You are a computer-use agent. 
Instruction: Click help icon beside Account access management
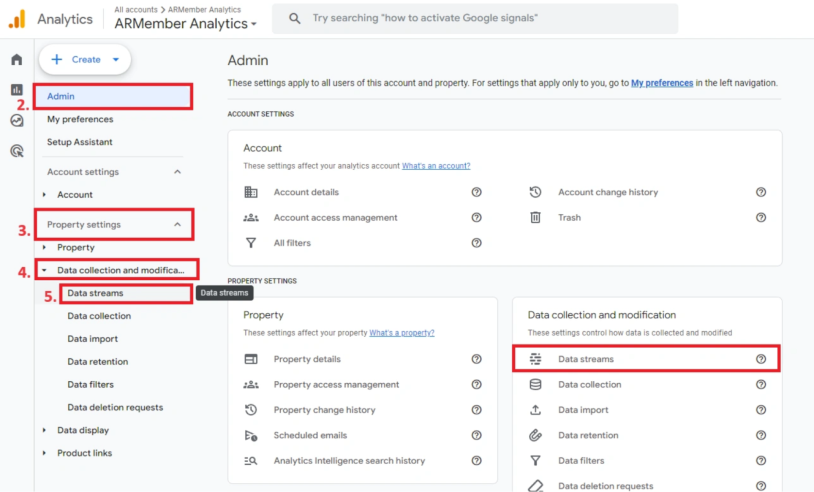coord(476,217)
